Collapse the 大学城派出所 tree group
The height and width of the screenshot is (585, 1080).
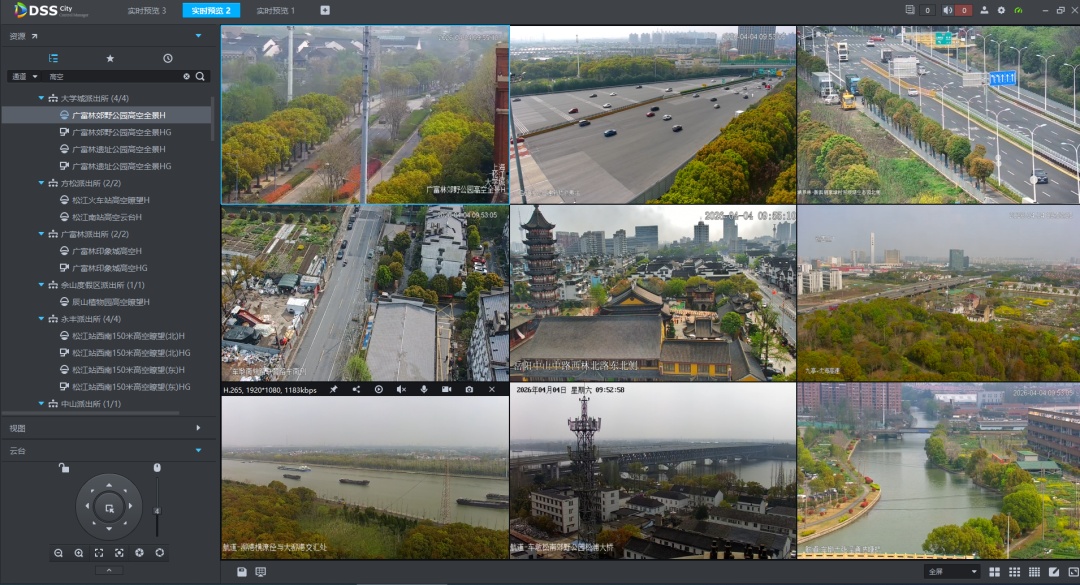(x=41, y=98)
